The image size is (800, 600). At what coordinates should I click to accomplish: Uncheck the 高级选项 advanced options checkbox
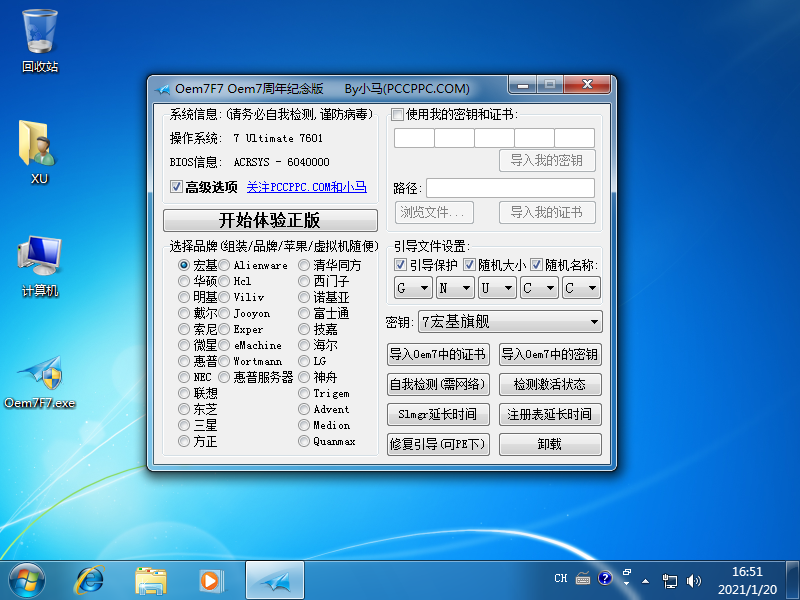pos(176,186)
